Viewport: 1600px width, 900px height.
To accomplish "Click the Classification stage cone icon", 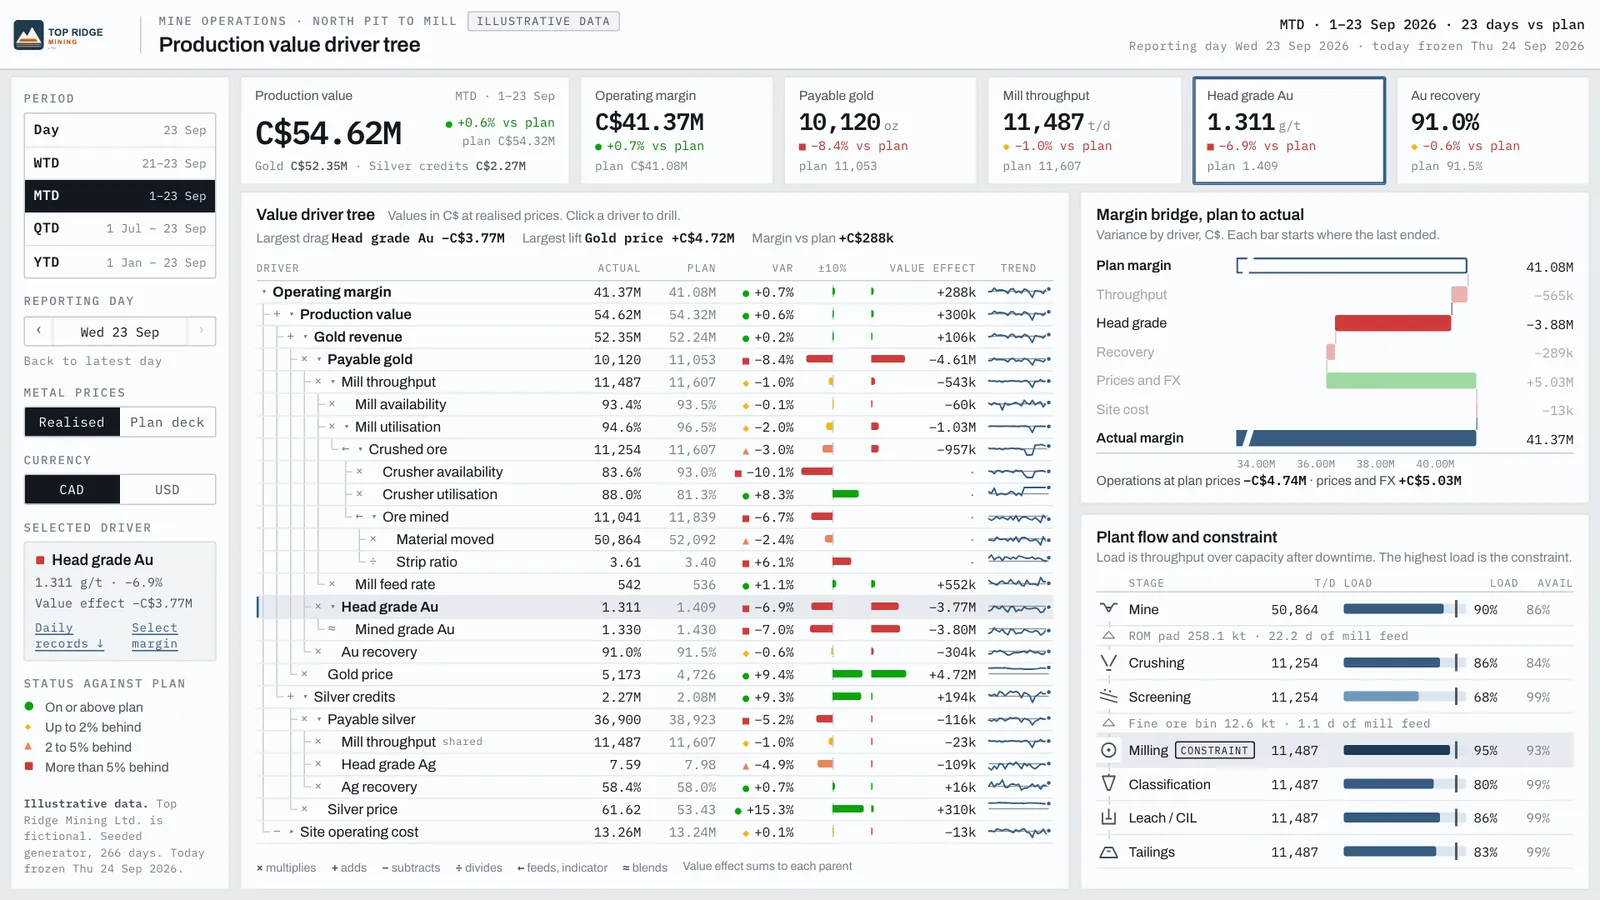I will (1108, 784).
